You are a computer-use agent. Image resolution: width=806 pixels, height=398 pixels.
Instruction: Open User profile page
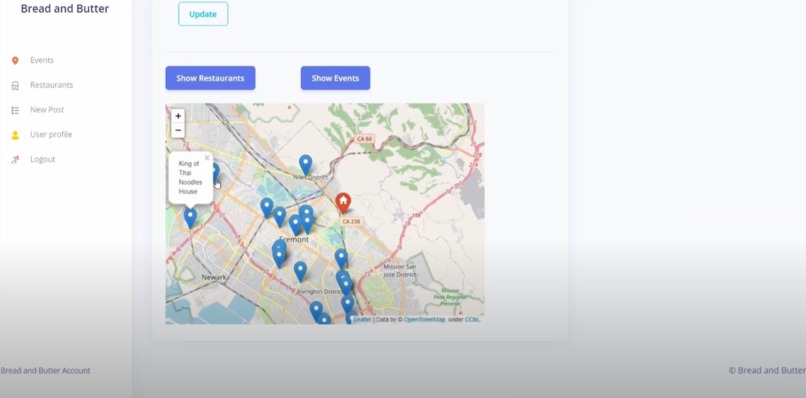pyautogui.click(x=51, y=134)
